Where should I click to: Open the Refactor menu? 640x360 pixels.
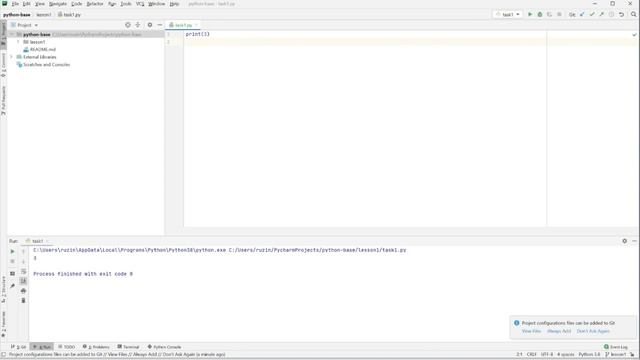pos(95,4)
